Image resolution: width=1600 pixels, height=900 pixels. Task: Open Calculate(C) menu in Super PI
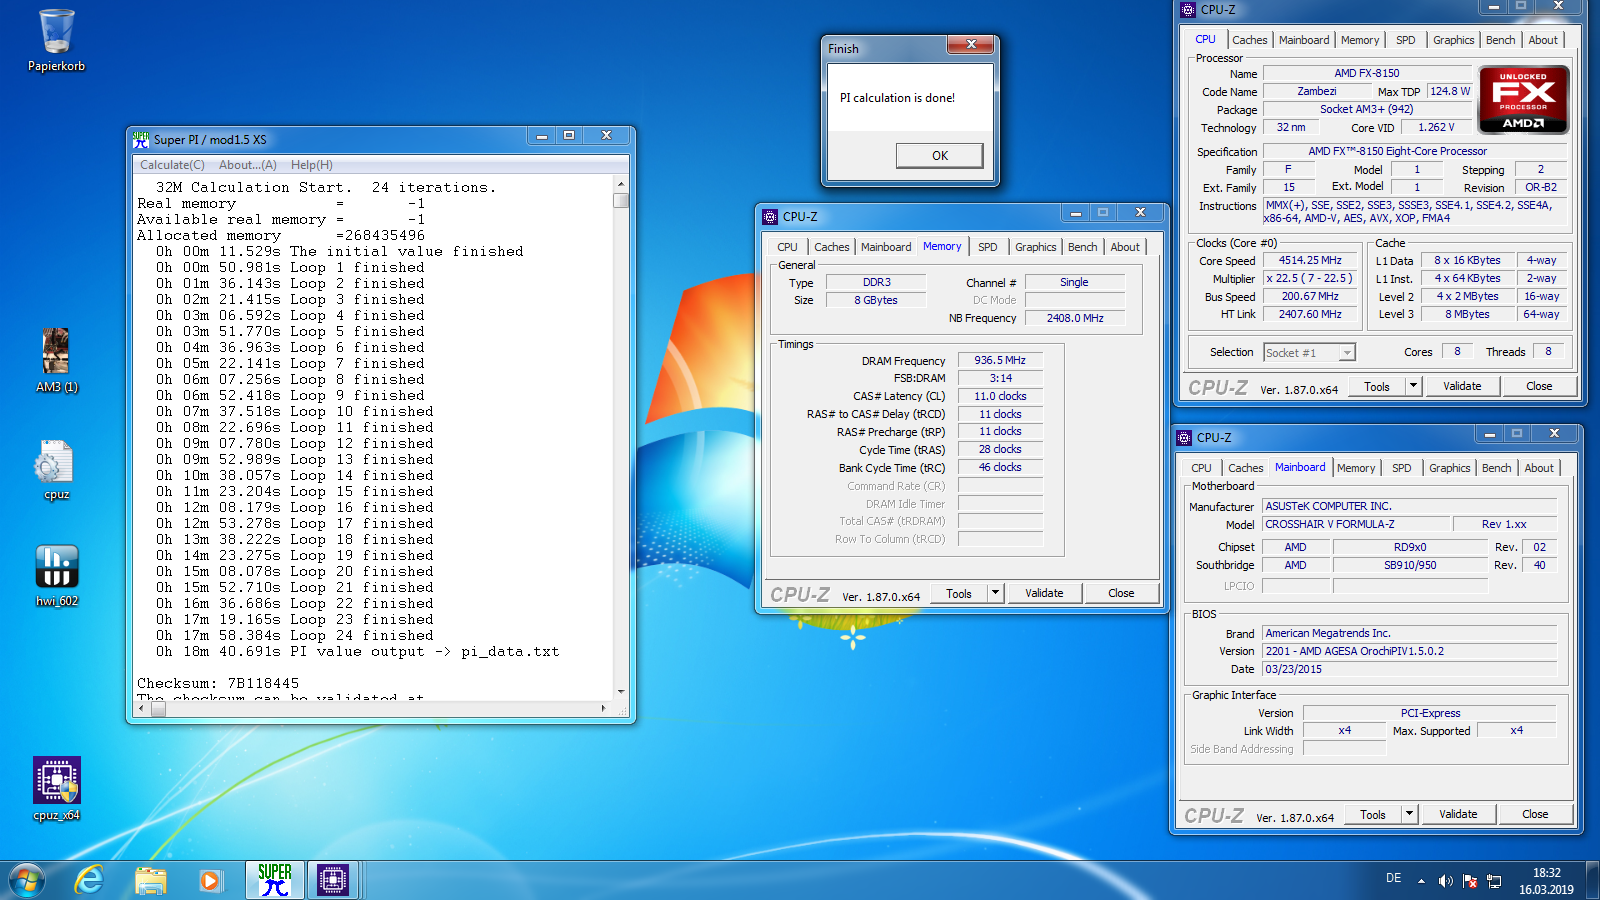coord(172,165)
